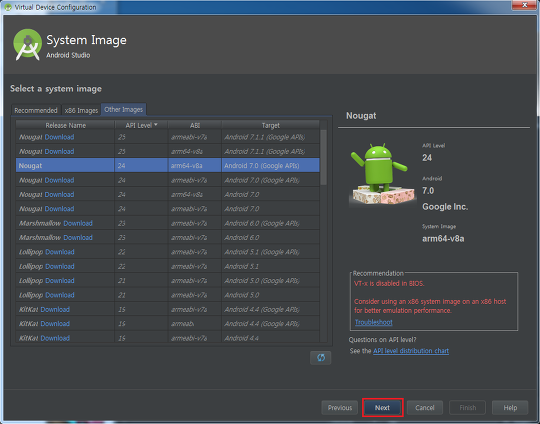
Task: Close the Virtual Device Configuration window
Action: point(524,5)
